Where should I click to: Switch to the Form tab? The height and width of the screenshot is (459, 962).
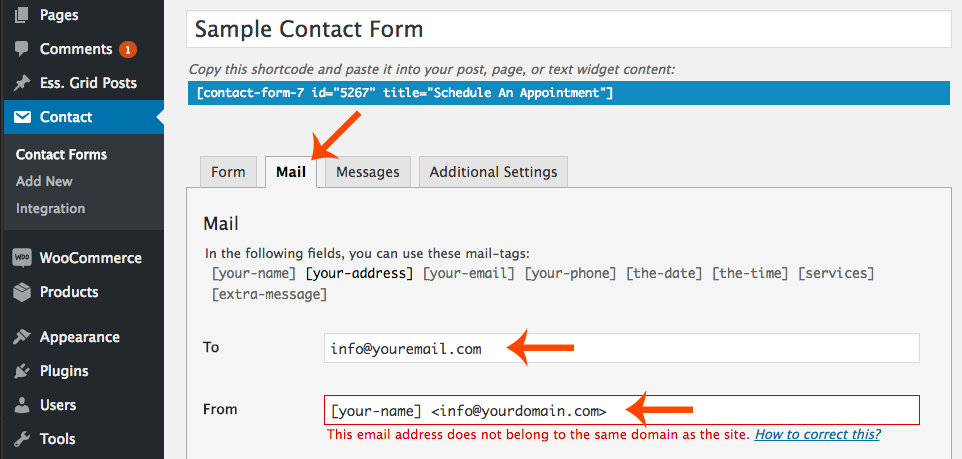[x=228, y=172]
